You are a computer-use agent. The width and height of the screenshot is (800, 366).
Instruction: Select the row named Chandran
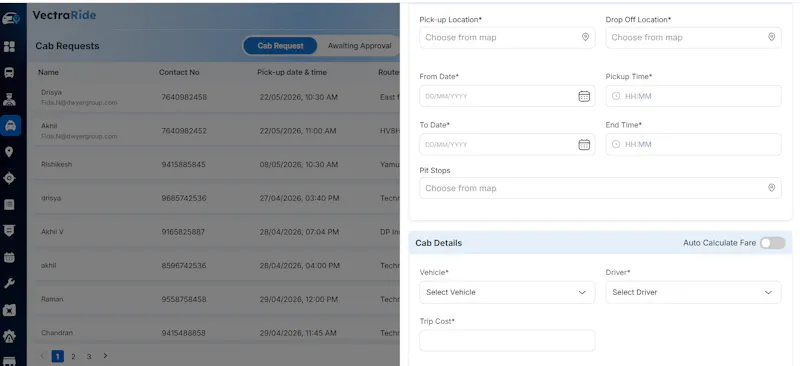(217, 333)
